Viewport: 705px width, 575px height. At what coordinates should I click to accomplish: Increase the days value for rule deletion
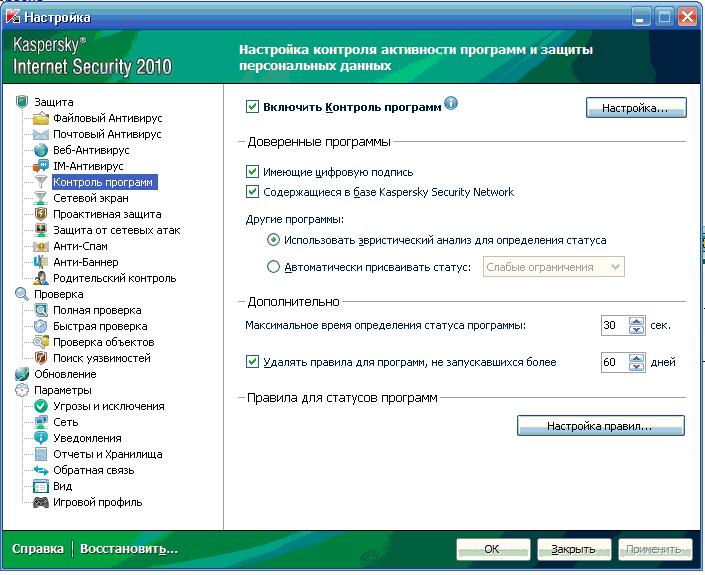click(x=636, y=358)
